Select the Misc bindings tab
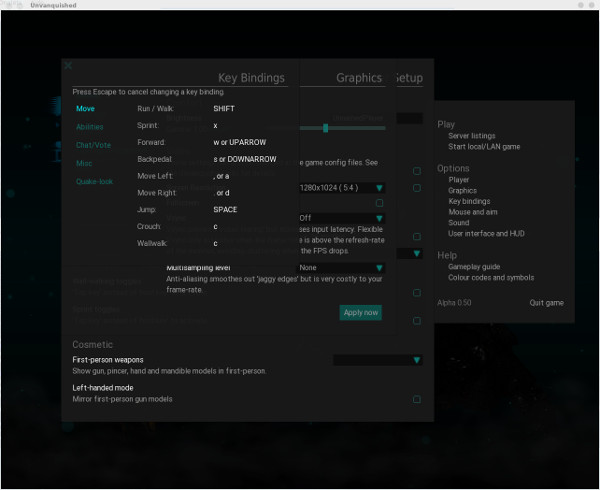This screenshot has width=600, height=490. pos(84,163)
